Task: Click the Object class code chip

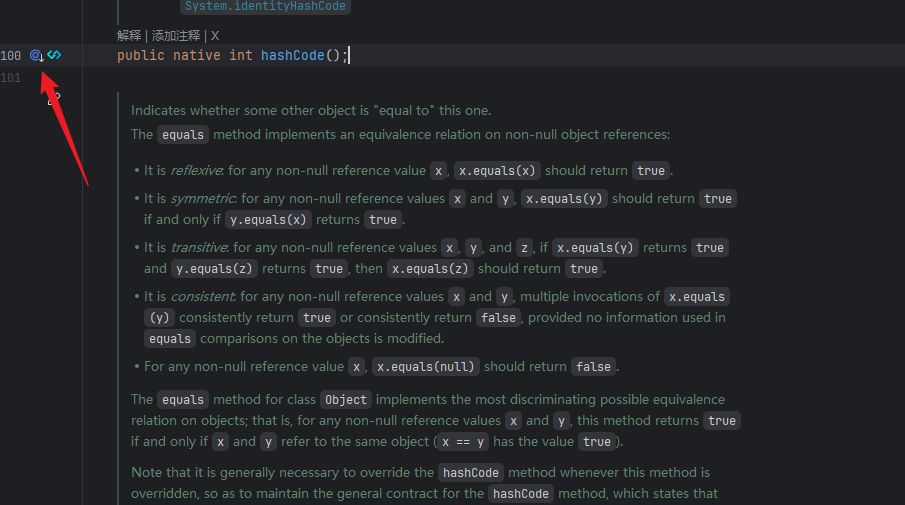Action: click(346, 400)
